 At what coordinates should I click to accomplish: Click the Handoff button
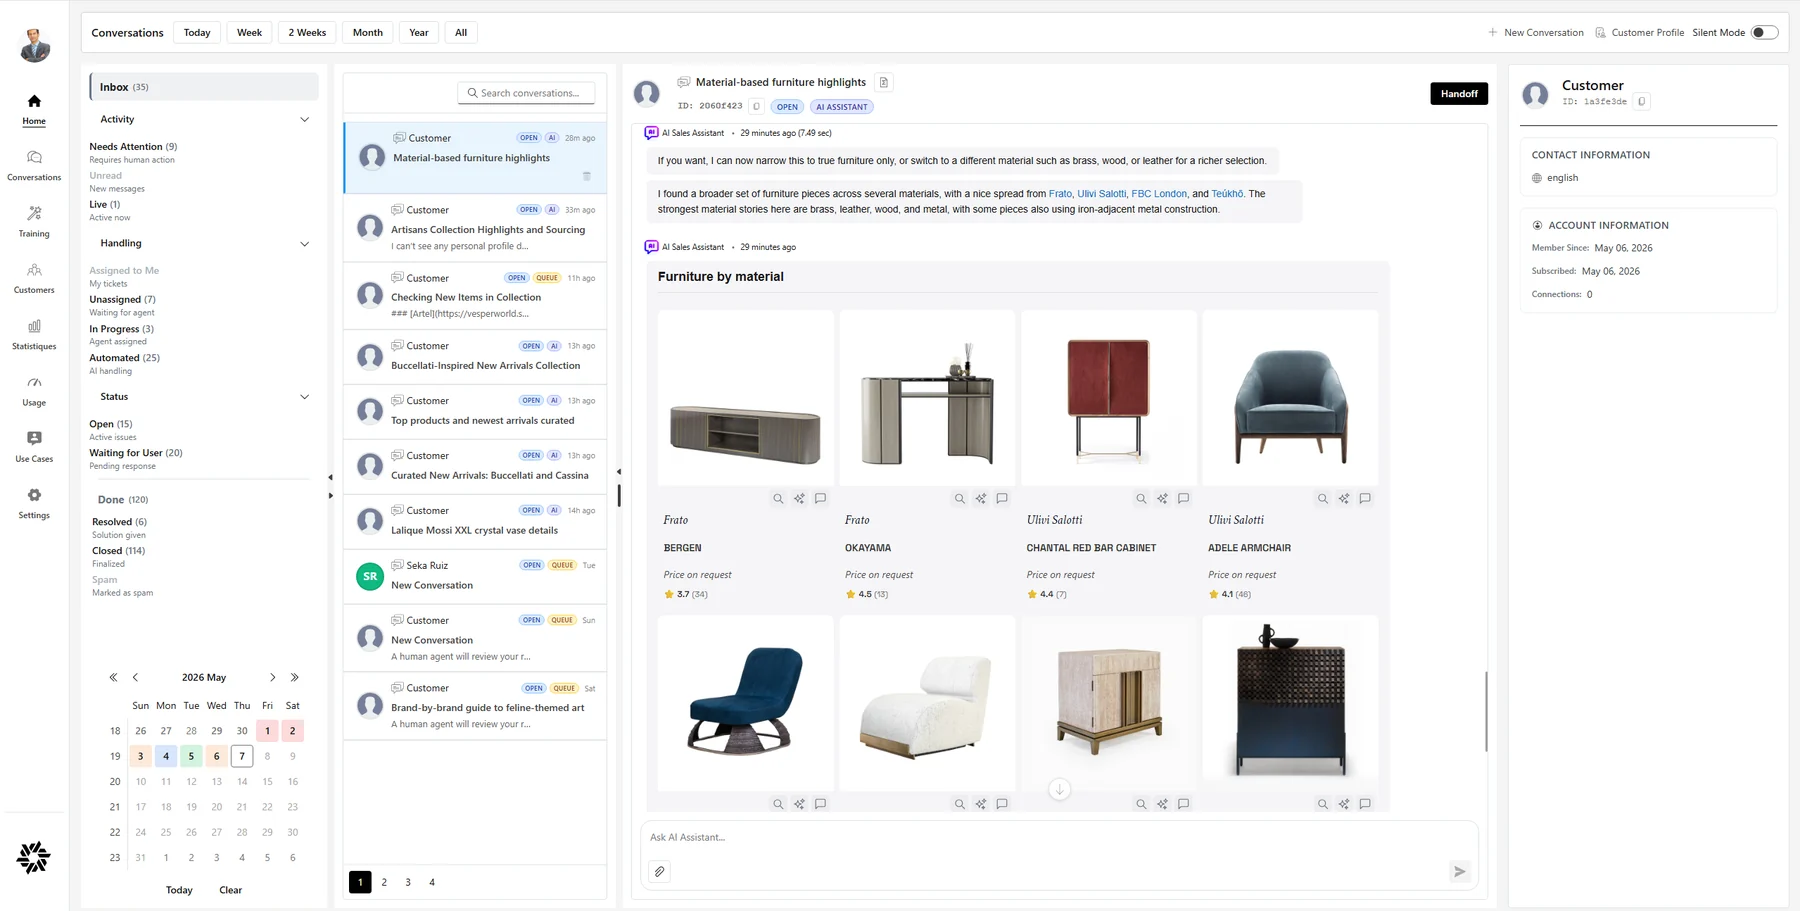point(1459,93)
